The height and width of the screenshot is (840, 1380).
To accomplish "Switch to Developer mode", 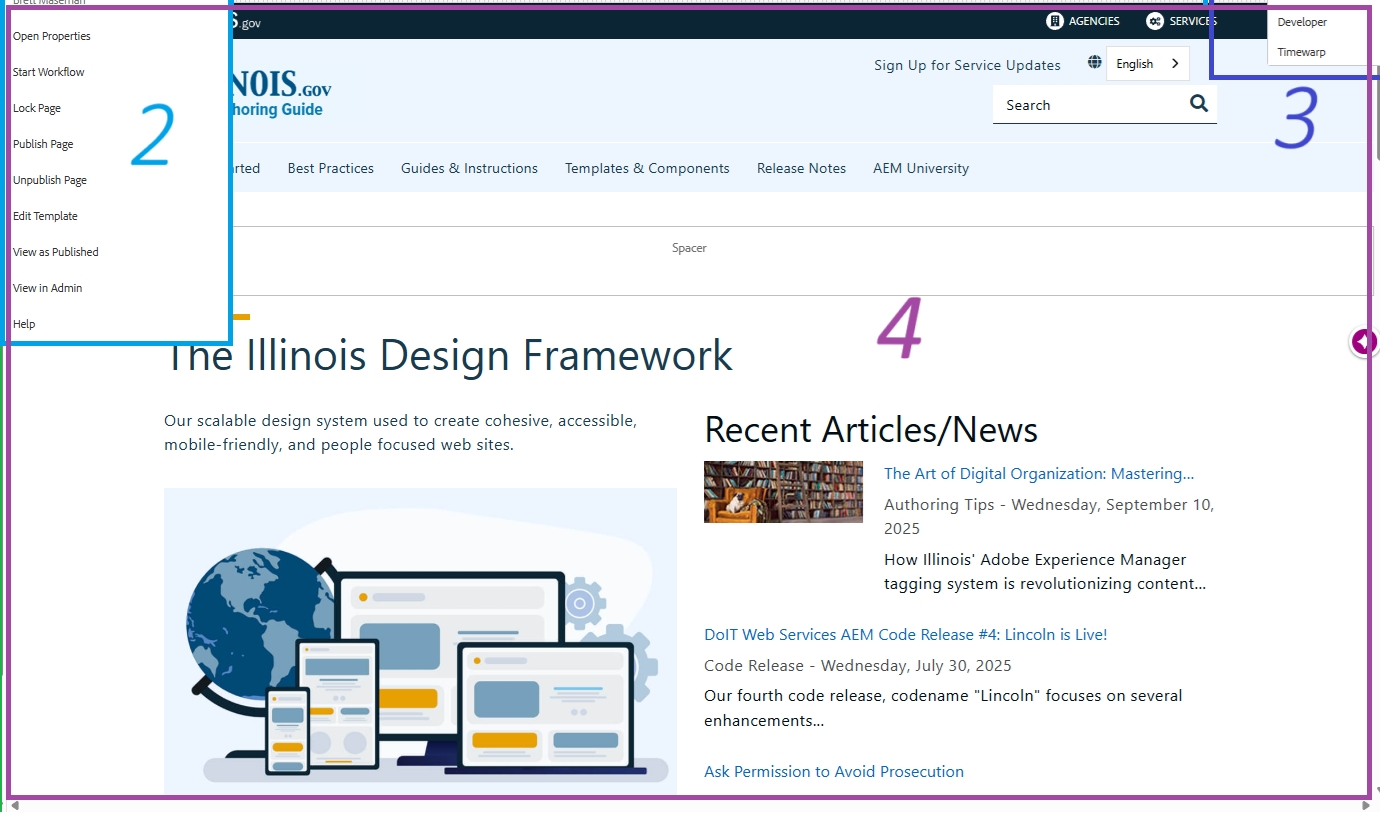I will point(1302,22).
